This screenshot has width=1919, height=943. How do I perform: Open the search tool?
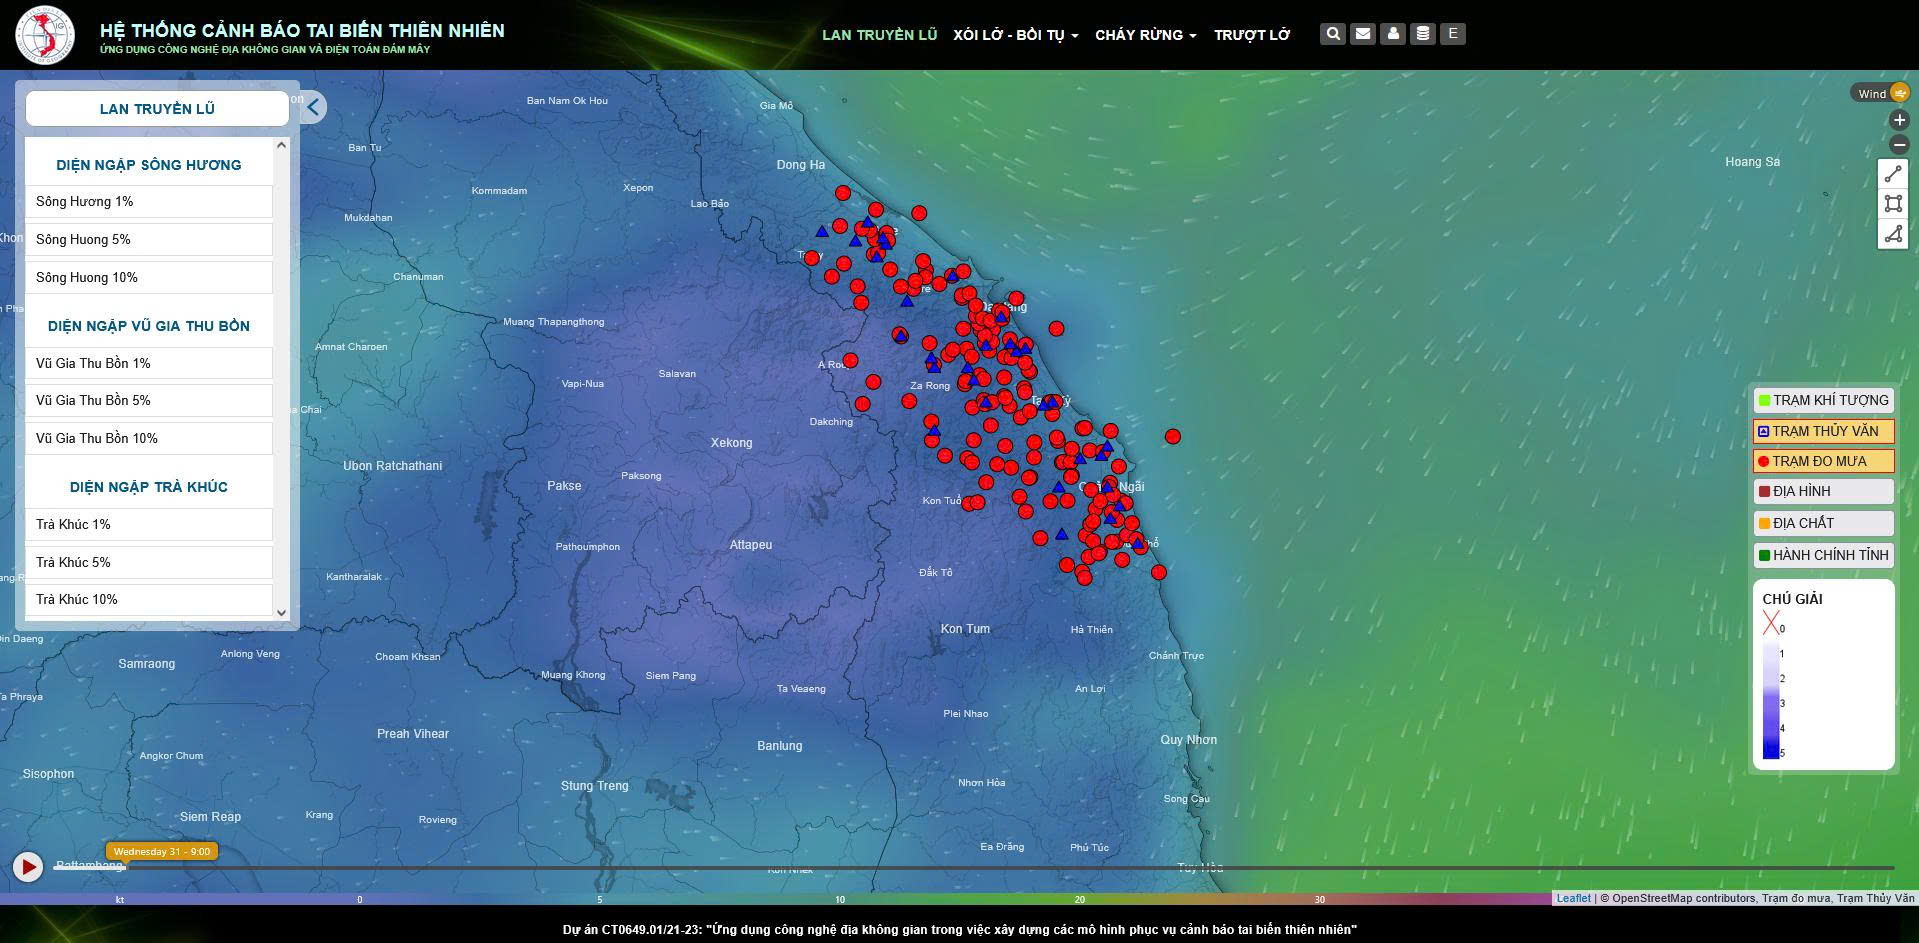coord(1332,33)
